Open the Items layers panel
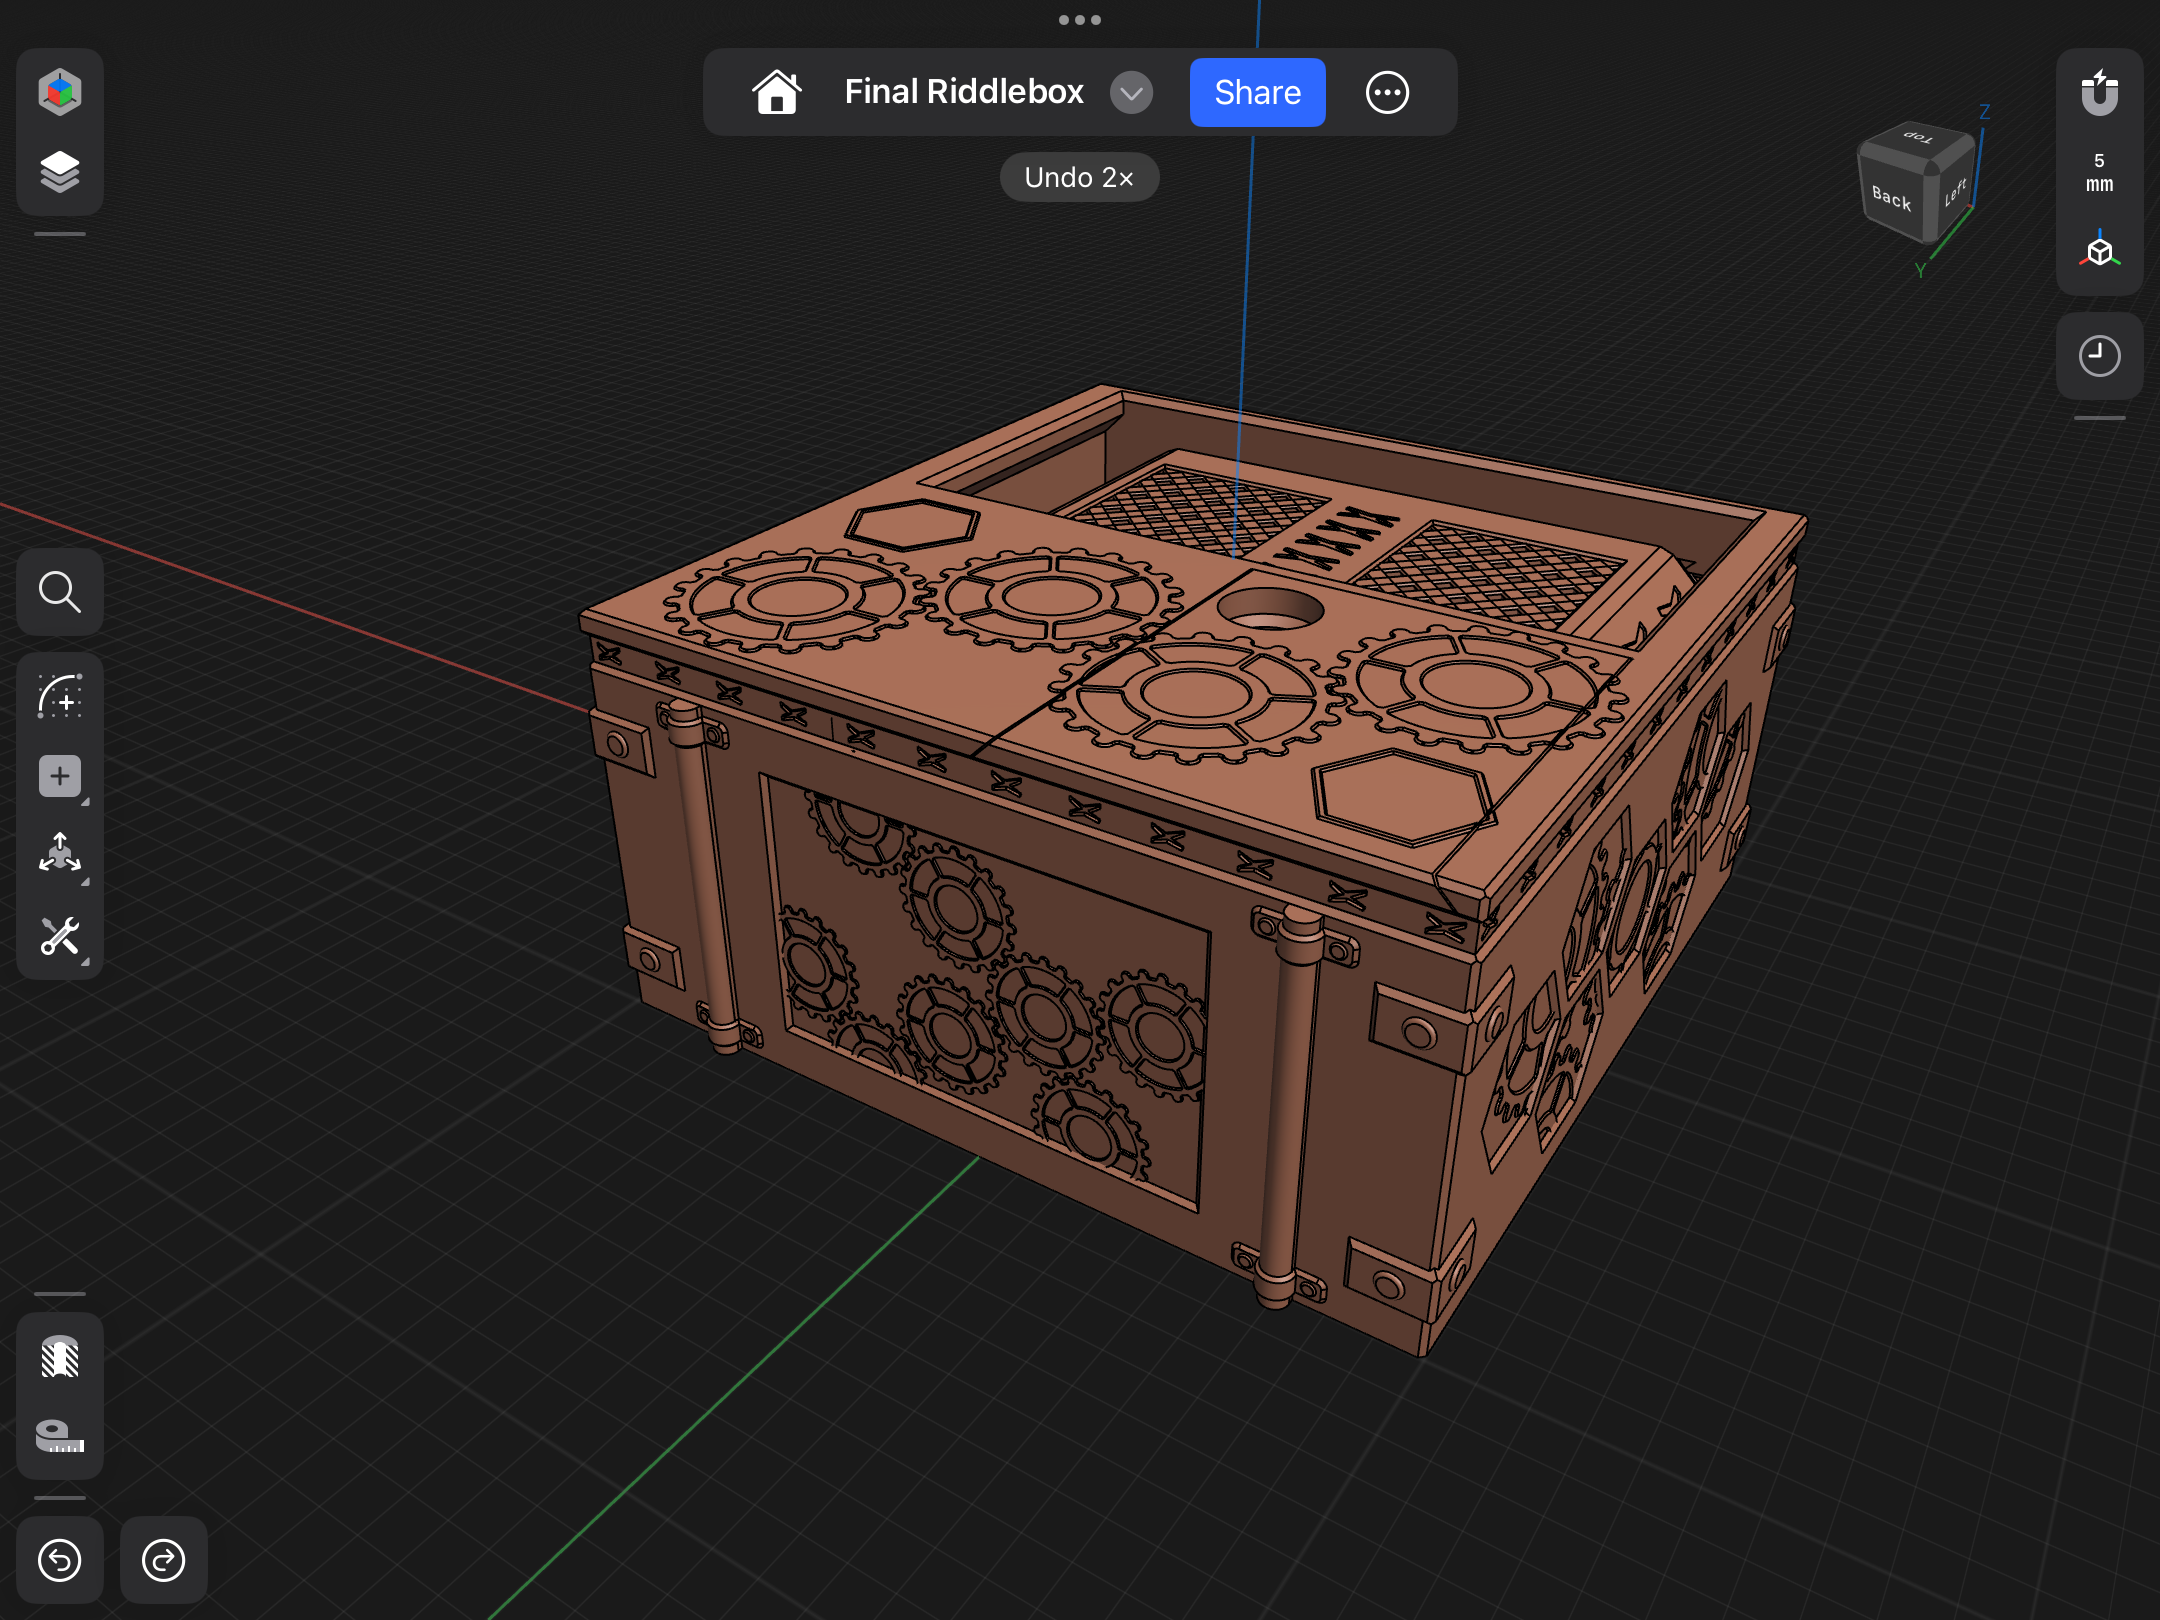The image size is (2160, 1620). (60, 170)
